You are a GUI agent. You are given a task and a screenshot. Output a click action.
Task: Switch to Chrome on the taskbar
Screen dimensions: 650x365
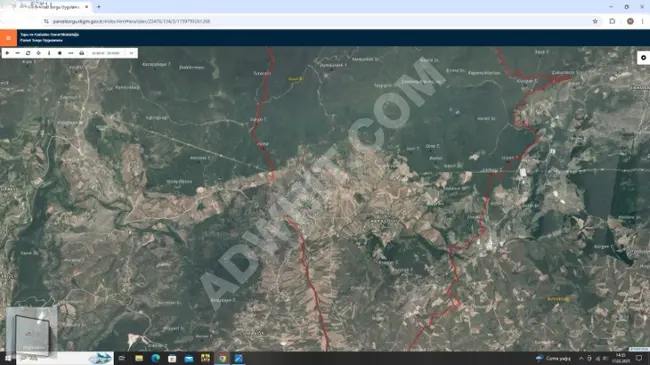(x=222, y=358)
